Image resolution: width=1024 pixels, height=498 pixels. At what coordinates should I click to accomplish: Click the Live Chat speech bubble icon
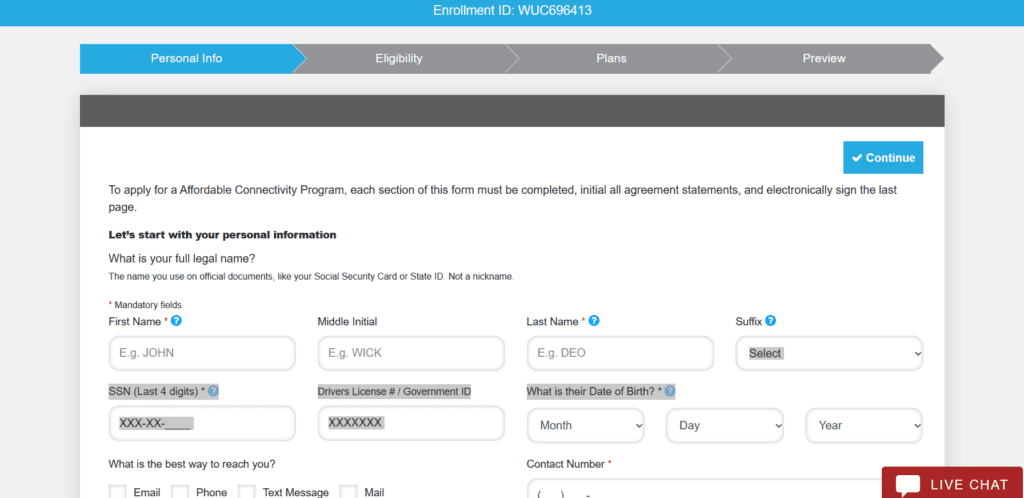pos(908,485)
